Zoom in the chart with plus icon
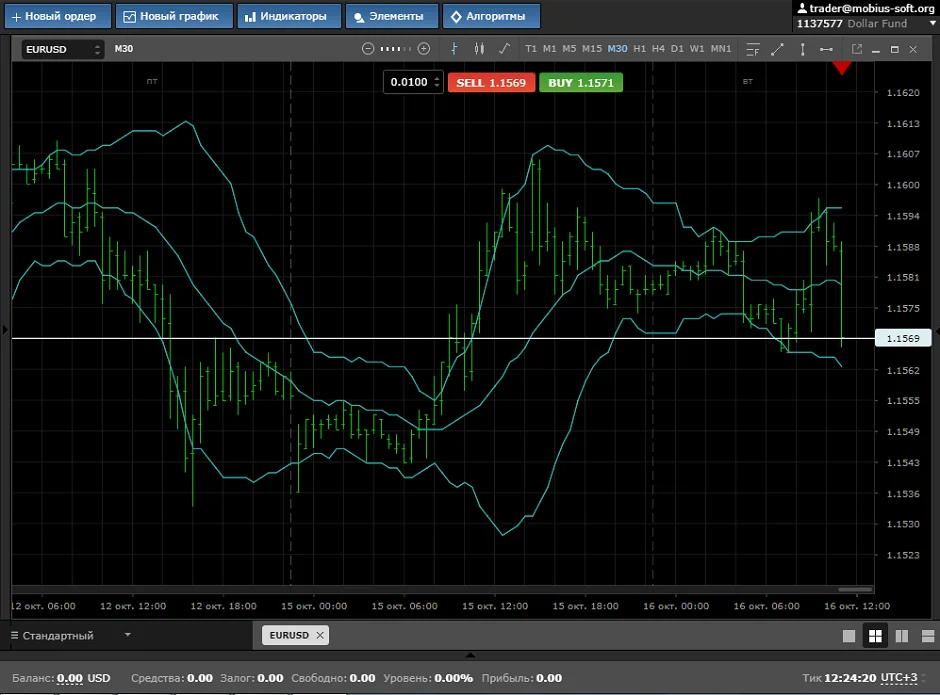This screenshot has width=940, height=695. point(424,49)
